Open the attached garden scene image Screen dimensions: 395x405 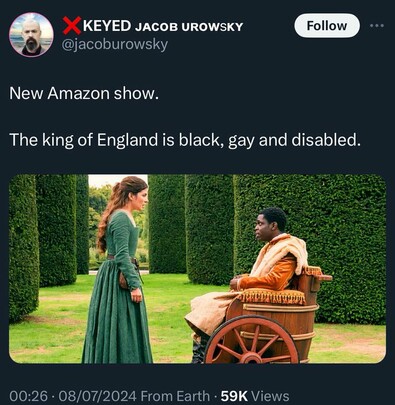[197, 269]
